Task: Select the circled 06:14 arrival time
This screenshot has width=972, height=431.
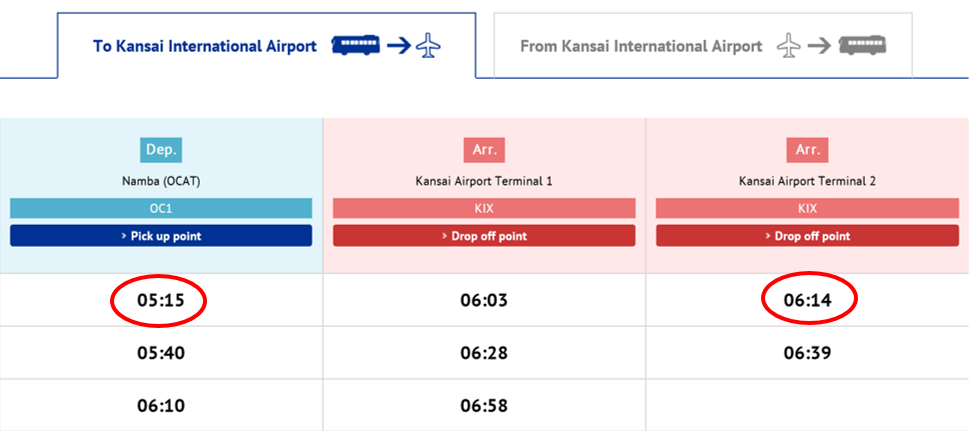Action: coord(807,301)
